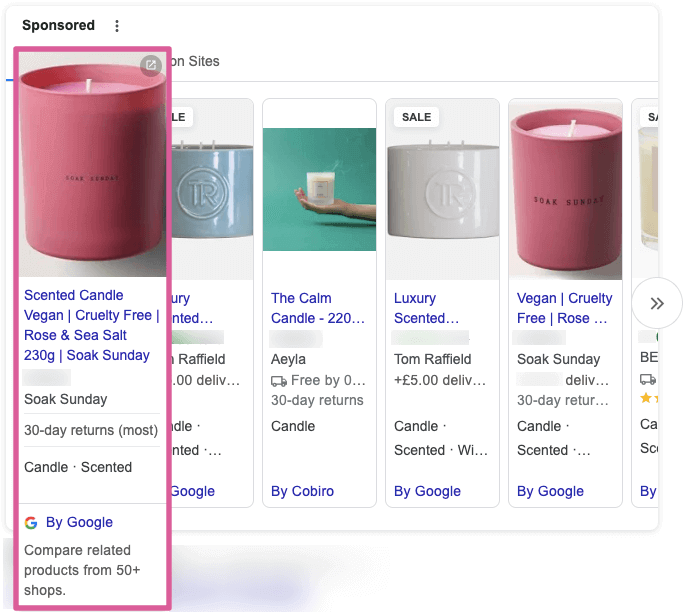
Task: Click the 'Aeyla' seller name
Action: click(x=288, y=359)
